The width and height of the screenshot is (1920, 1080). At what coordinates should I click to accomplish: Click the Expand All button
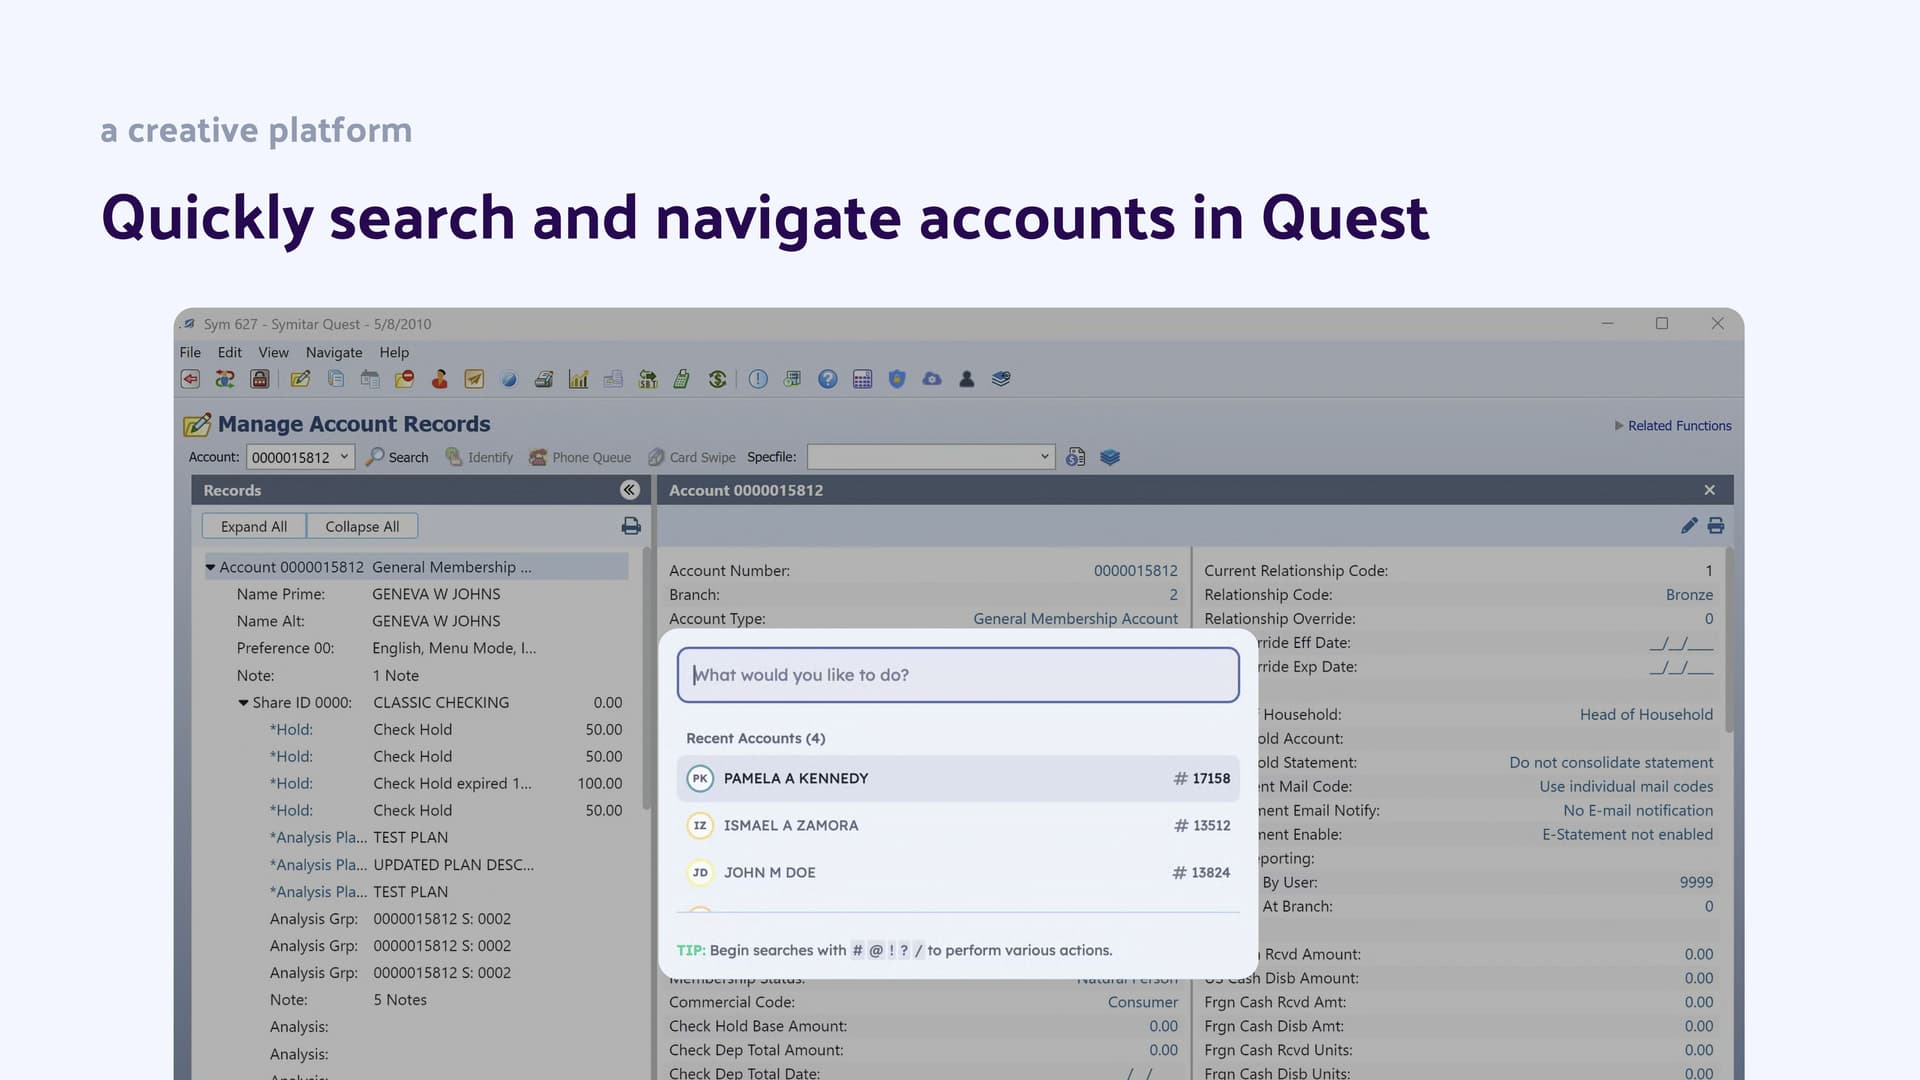coord(253,526)
